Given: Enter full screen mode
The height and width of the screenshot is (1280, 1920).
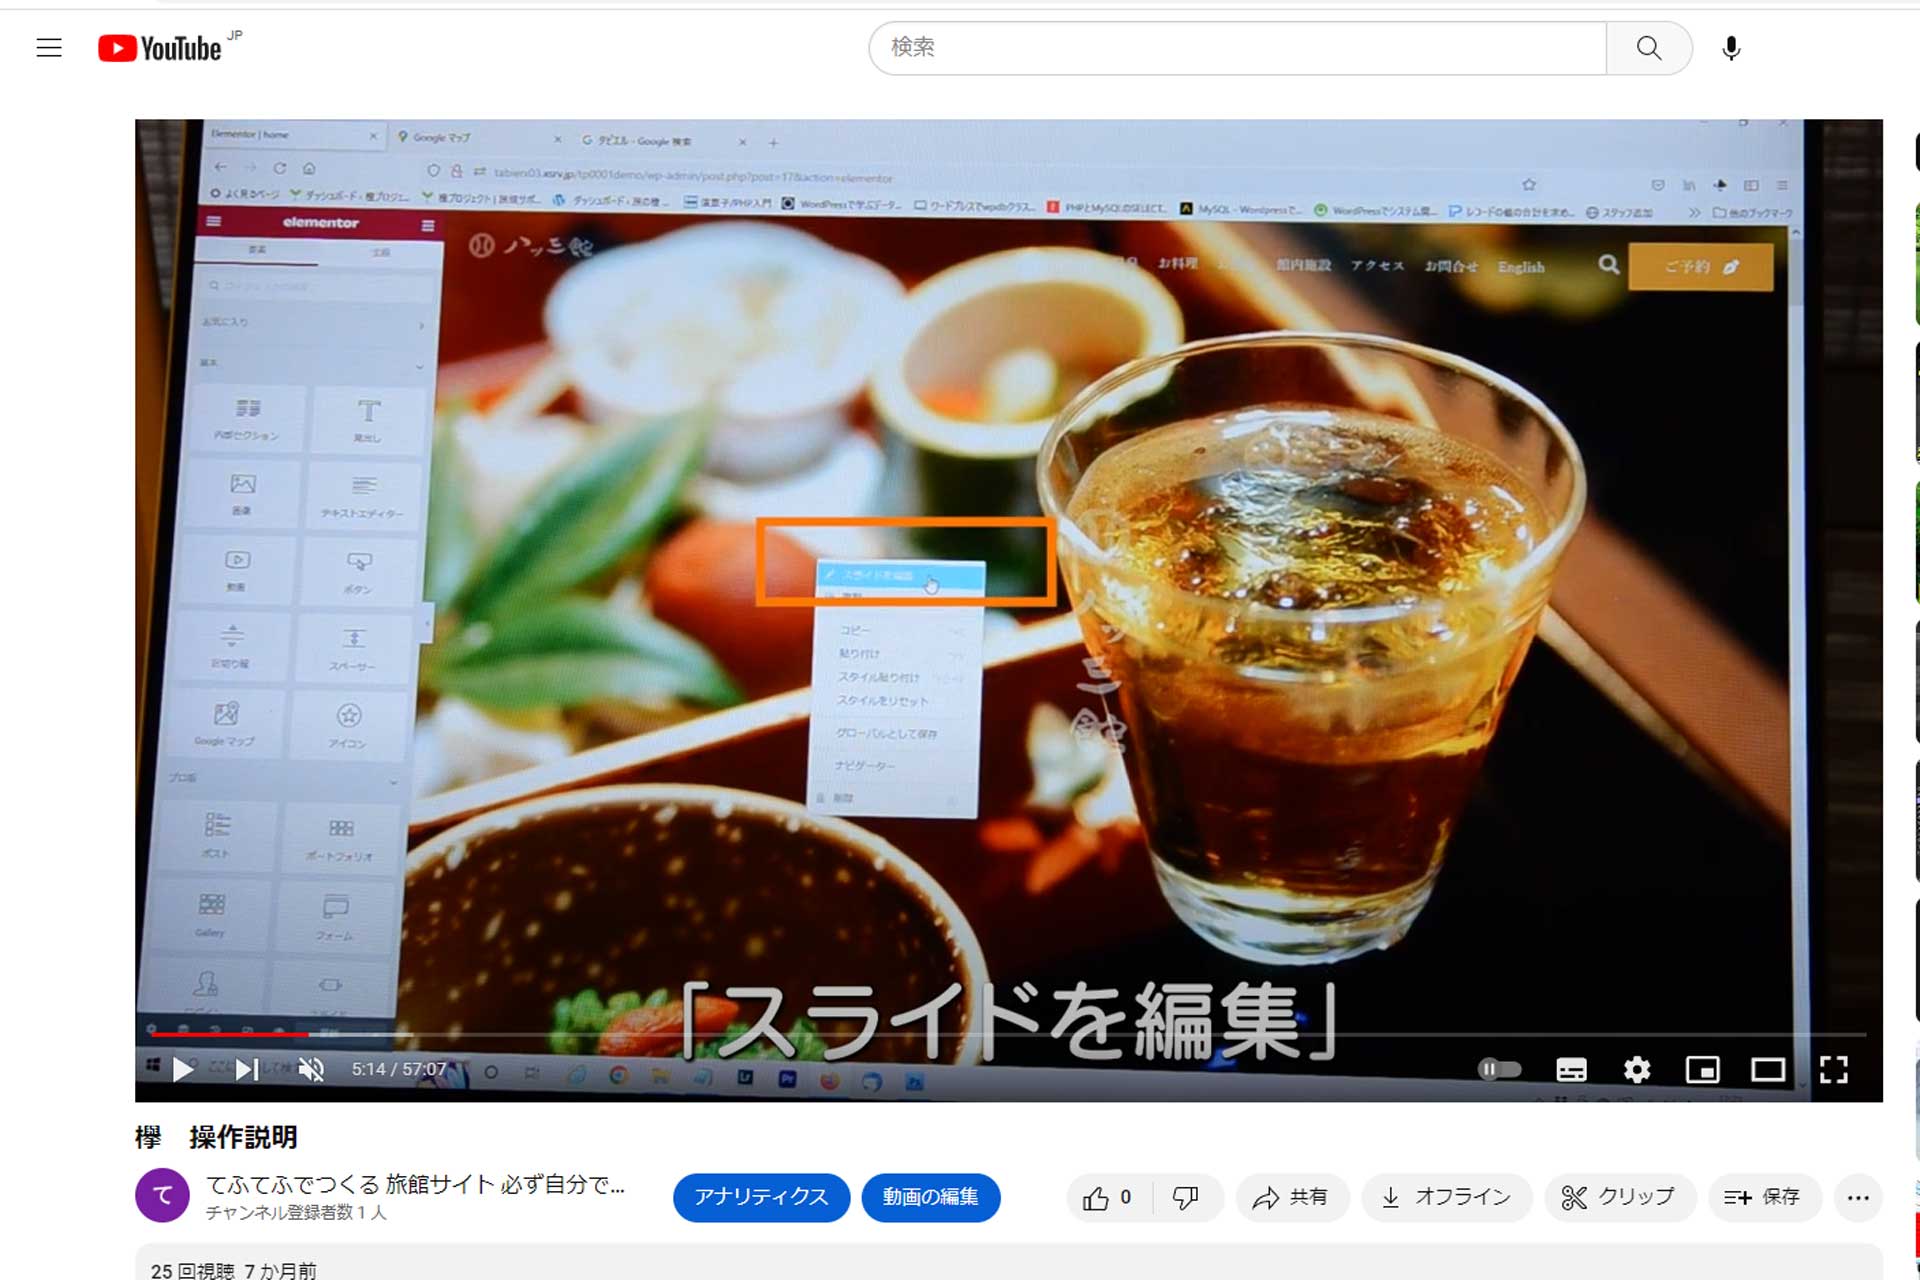Looking at the screenshot, I should click(x=1834, y=1070).
